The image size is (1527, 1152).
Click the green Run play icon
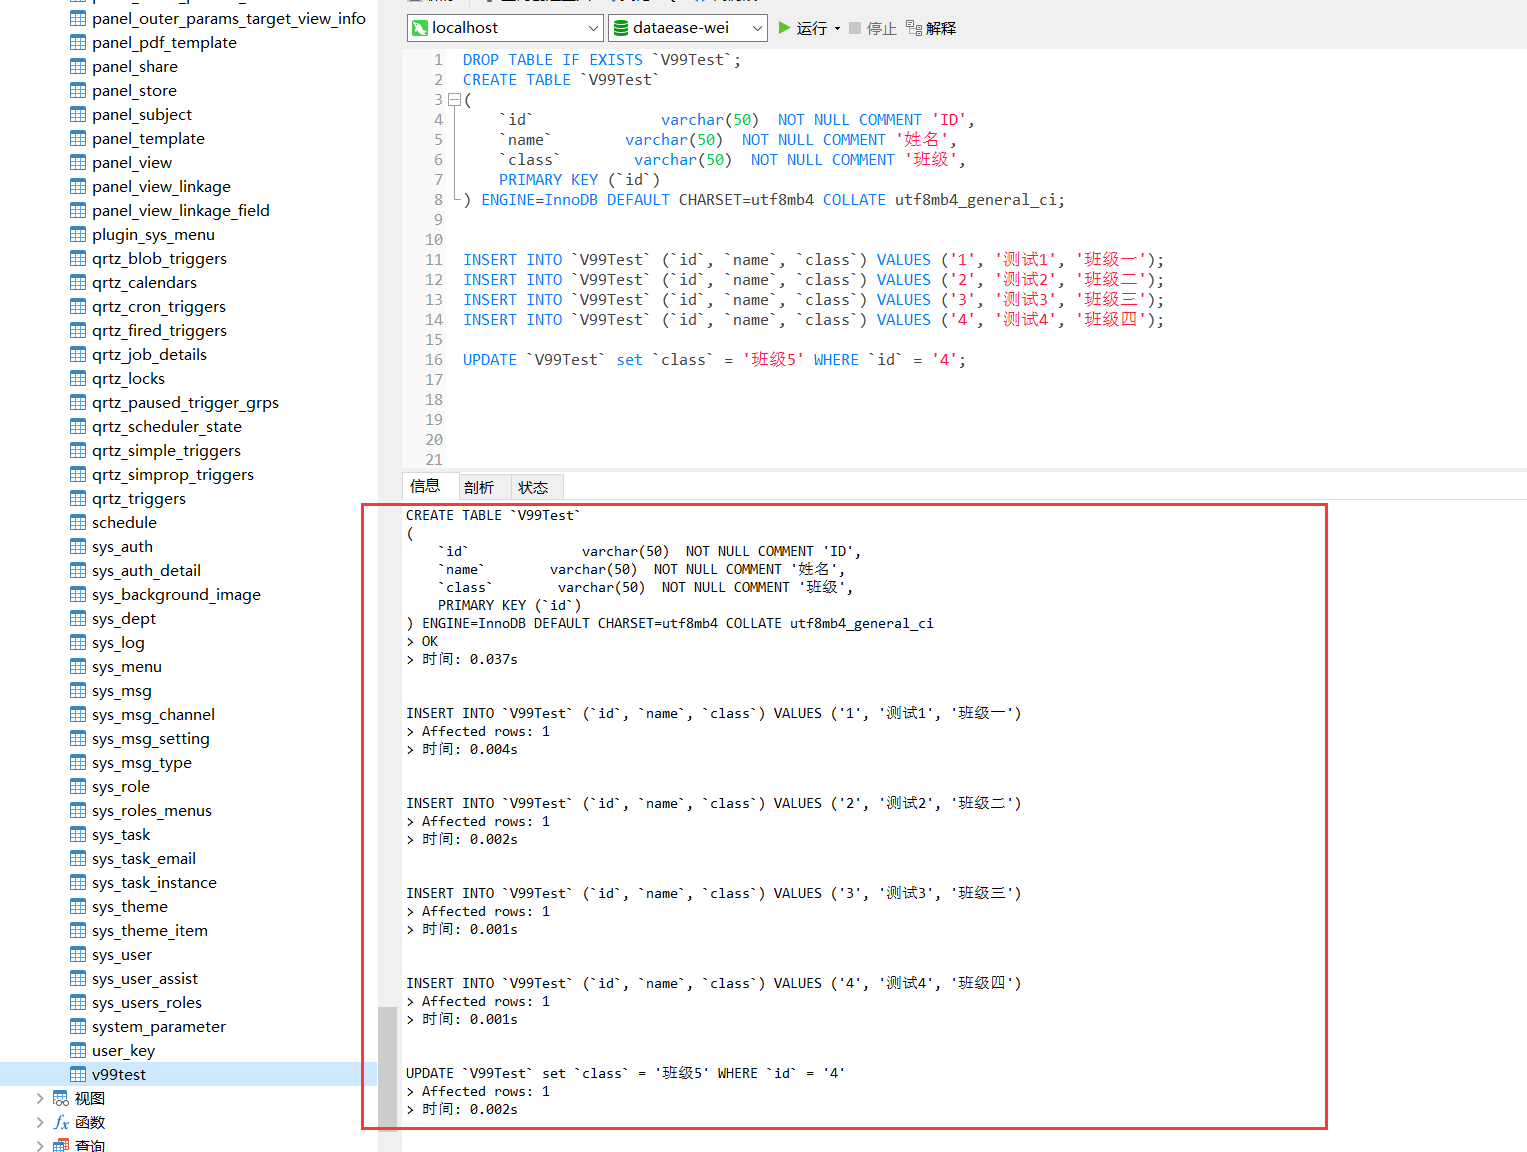(785, 28)
